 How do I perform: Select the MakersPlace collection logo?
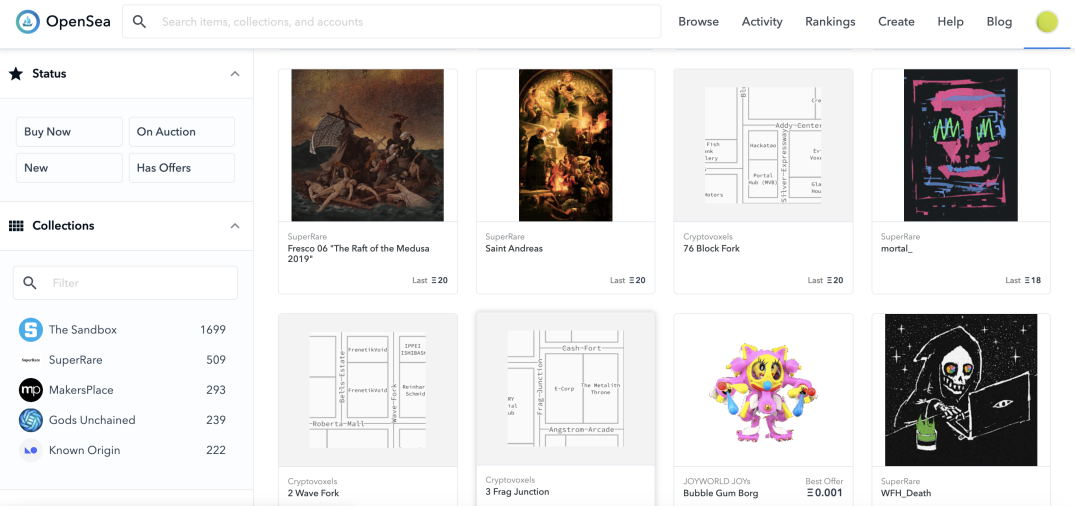(31, 390)
